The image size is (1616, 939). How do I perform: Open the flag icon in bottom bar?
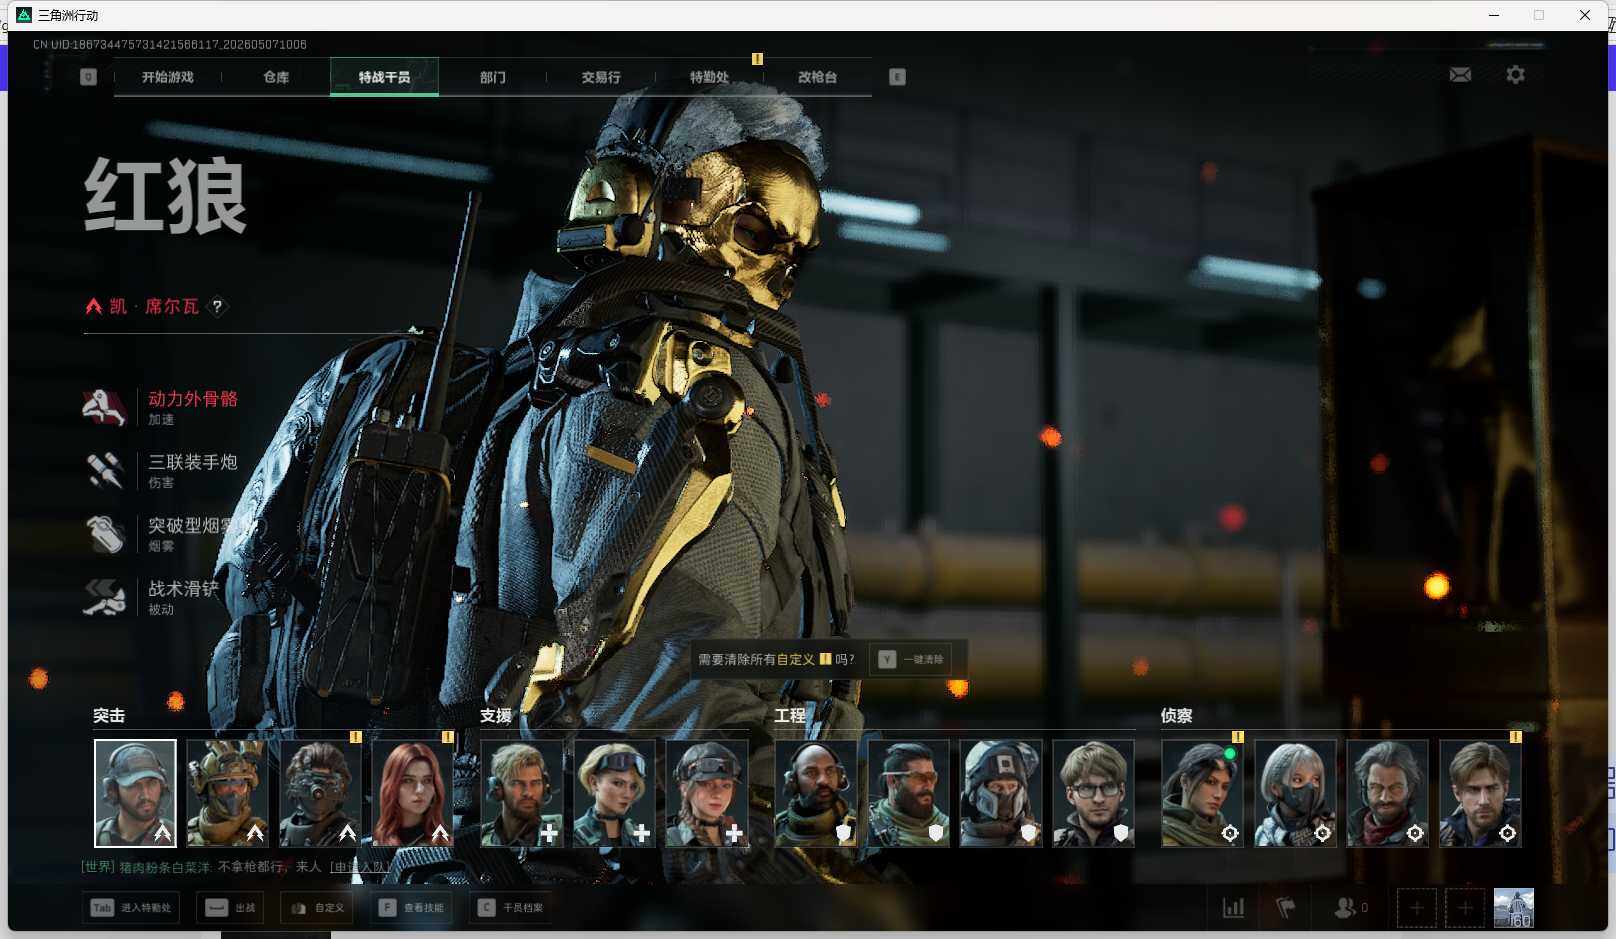[1286, 908]
